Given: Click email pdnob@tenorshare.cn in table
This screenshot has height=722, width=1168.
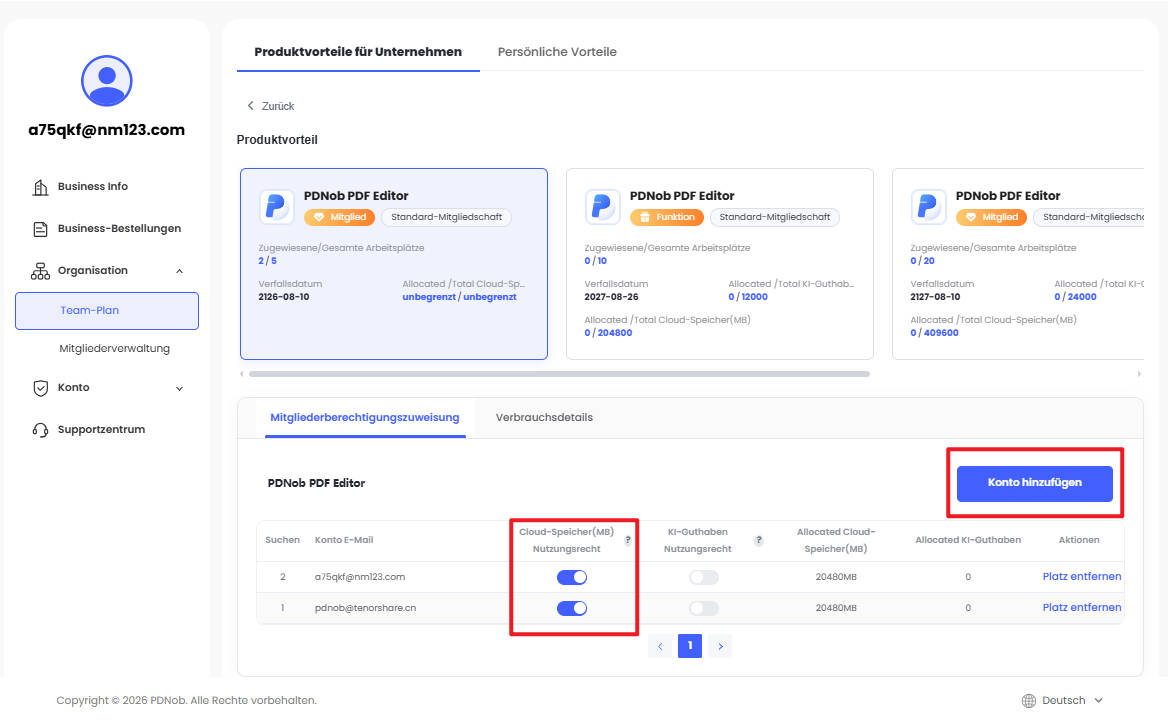Looking at the screenshot, I should coord(365,609).
